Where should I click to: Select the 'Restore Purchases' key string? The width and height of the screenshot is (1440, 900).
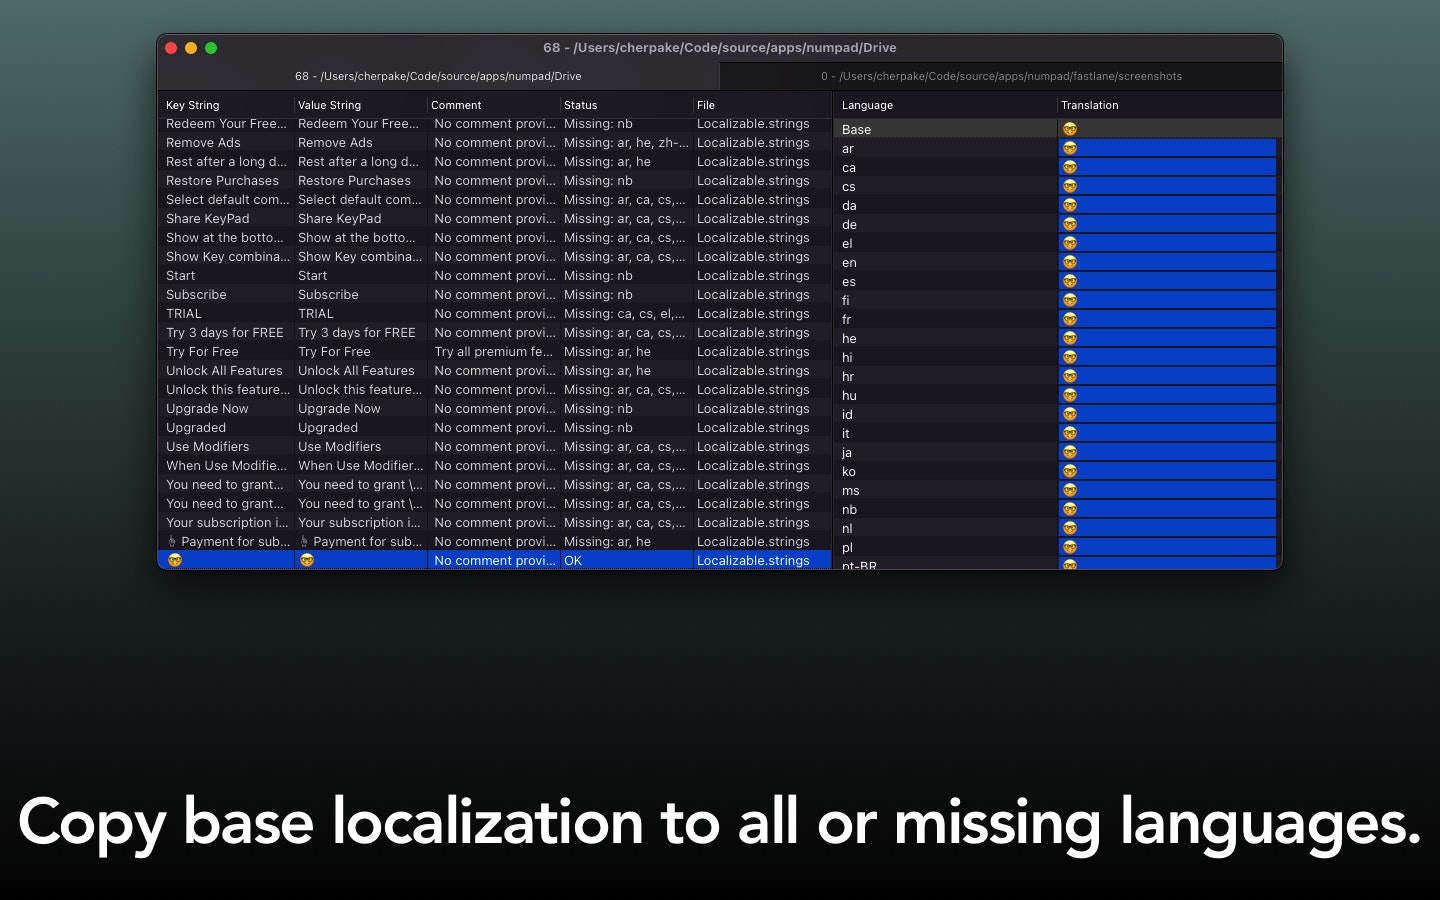coord(222,181)
